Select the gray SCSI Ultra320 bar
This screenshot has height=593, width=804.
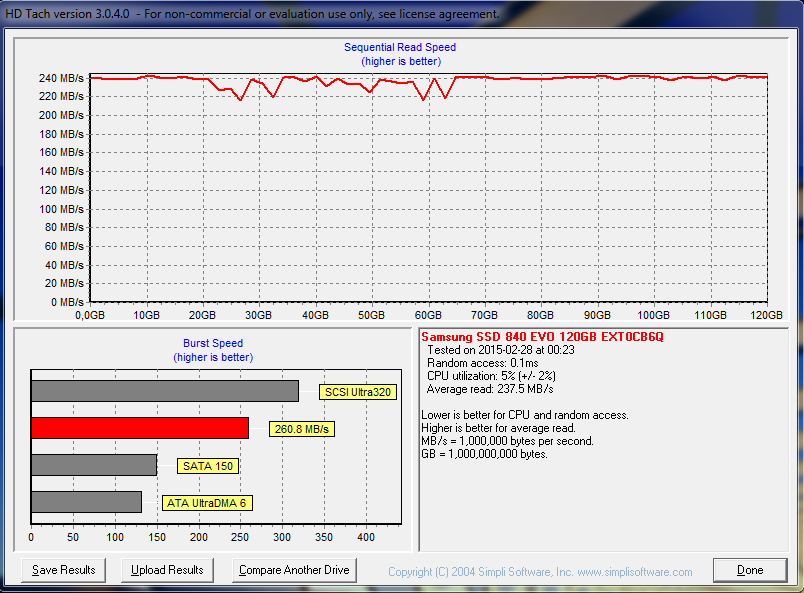165,391
